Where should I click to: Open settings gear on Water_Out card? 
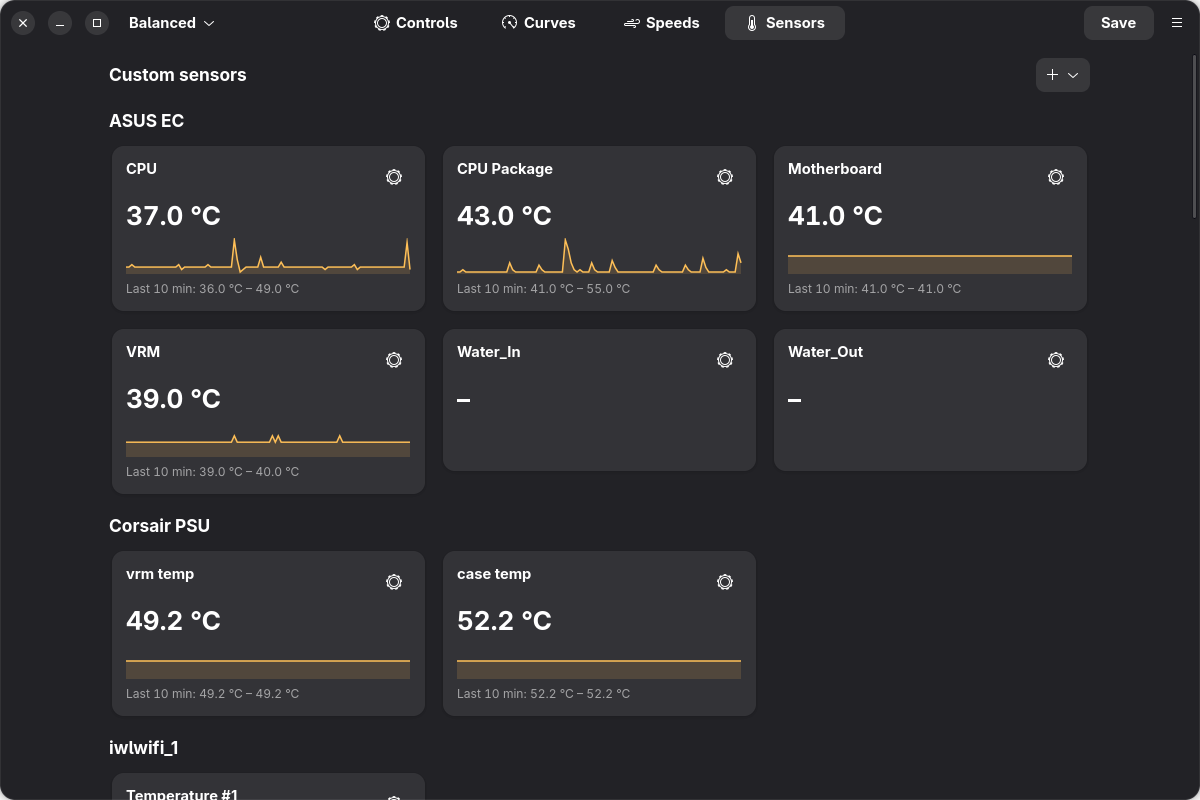point(1056,360)
